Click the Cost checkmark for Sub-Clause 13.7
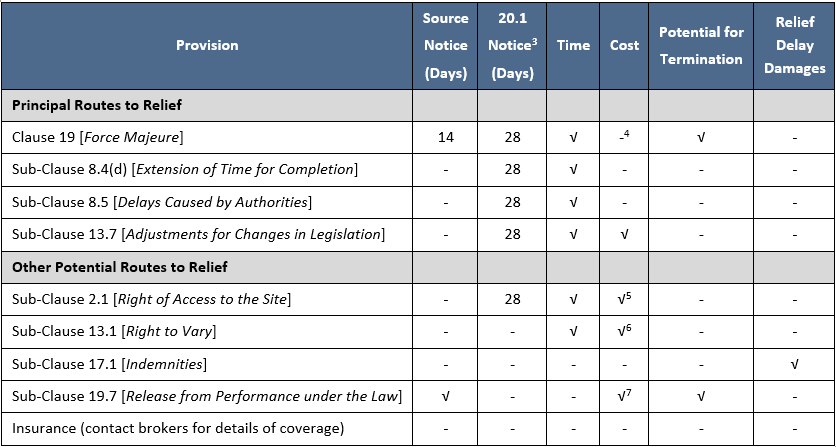 tap(624, 235)
